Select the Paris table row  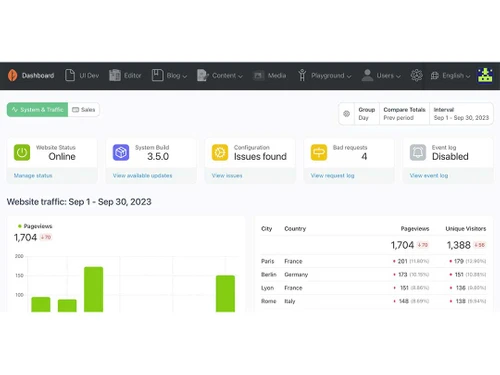point(373,261)
